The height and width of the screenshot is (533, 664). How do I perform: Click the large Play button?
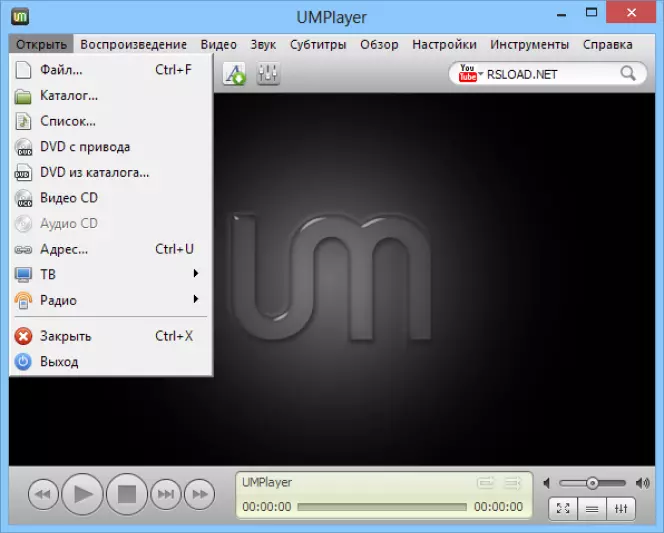point(83,494)
